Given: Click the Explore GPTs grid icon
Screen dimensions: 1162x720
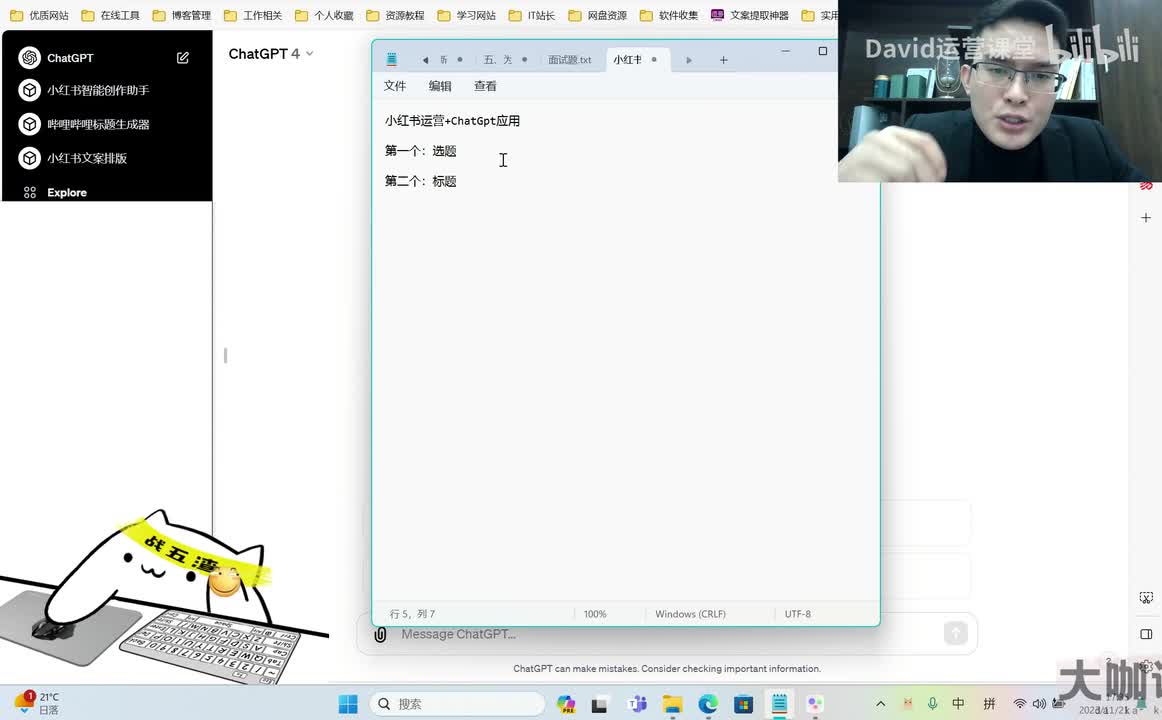Looking at the screenshot, I should [x=30, y=193].
